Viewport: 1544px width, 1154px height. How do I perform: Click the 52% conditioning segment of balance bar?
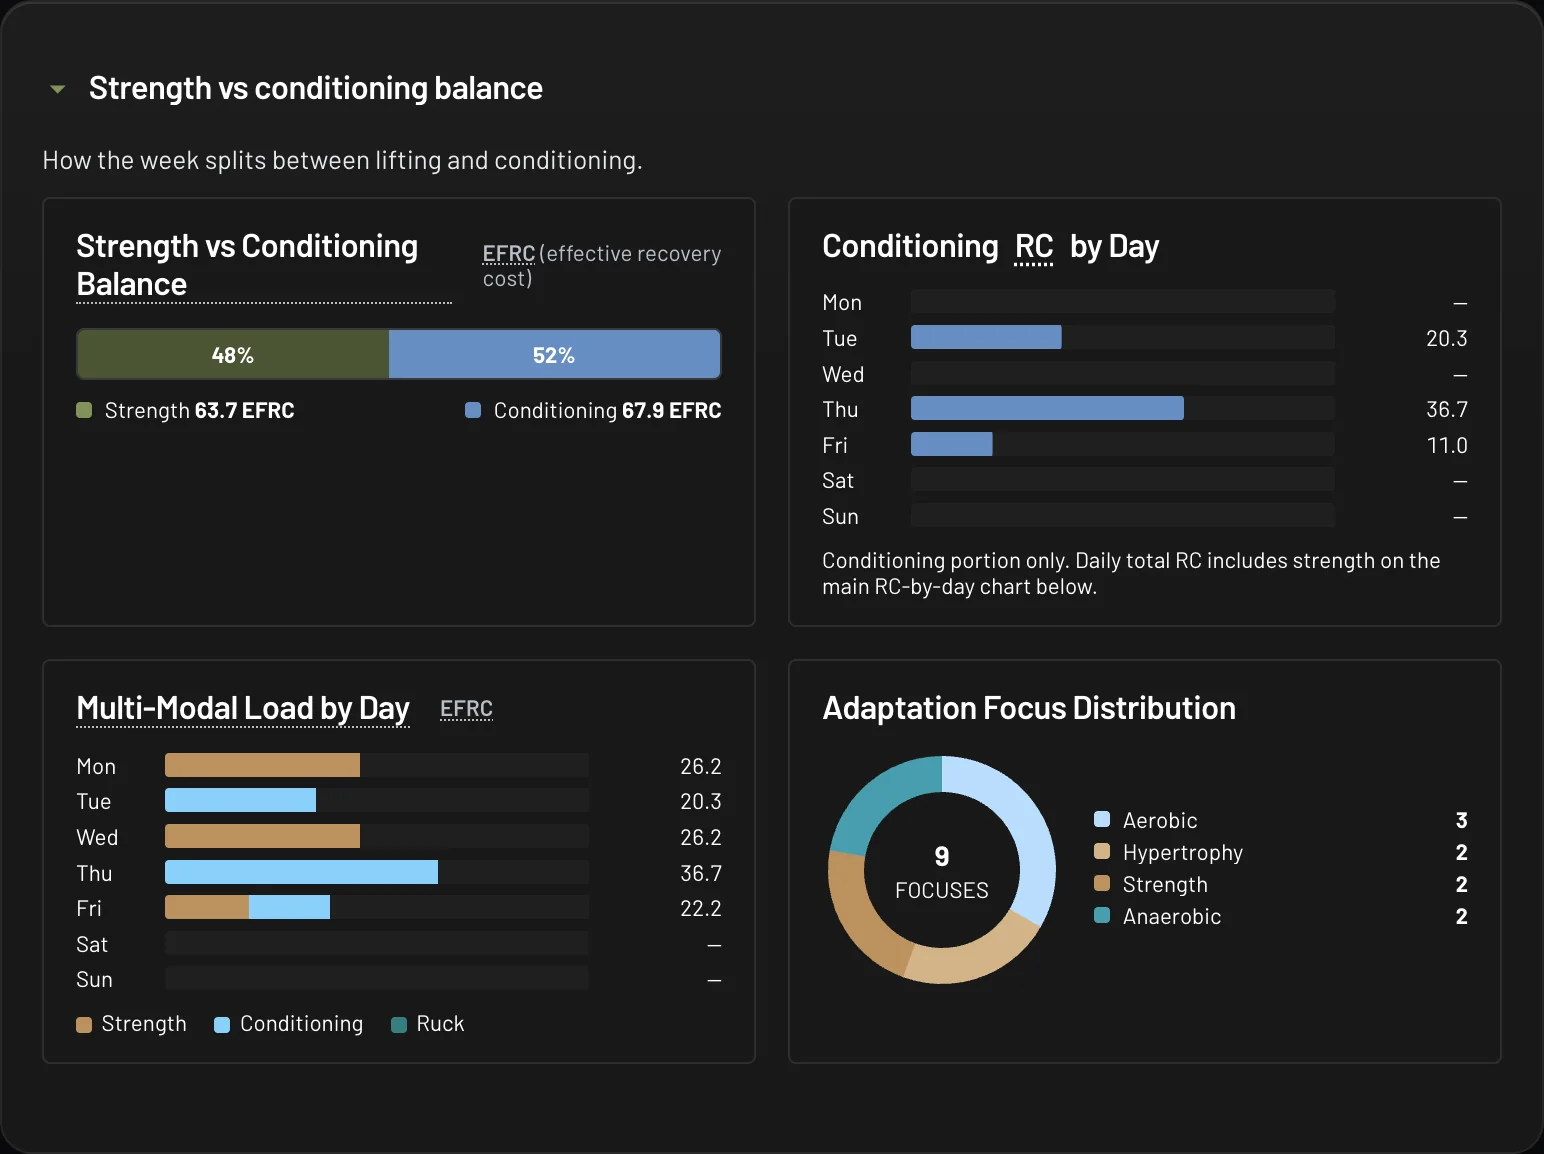point(555,355)
